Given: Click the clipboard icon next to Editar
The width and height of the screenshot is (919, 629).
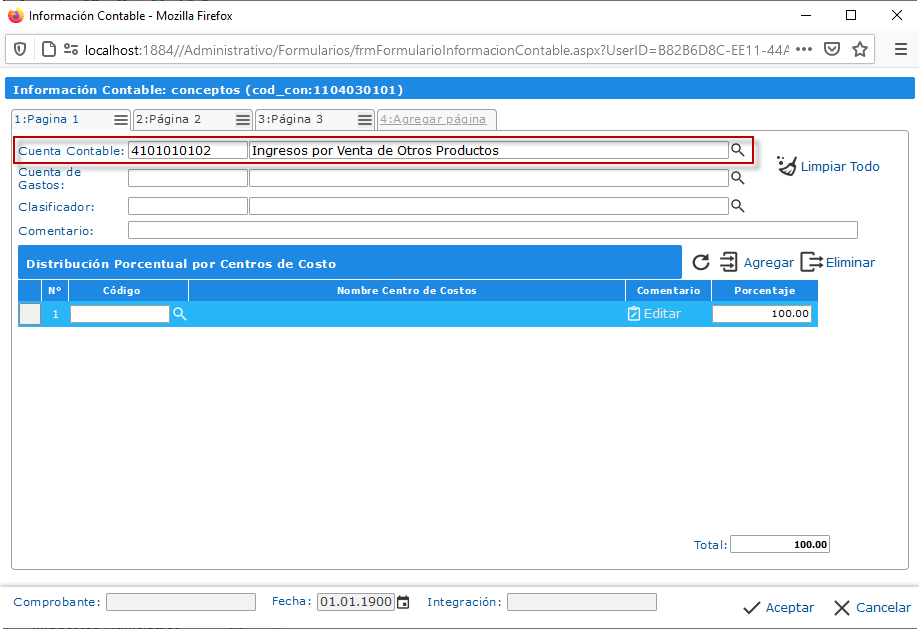Looking at the screenshot, I should point(634,314).
